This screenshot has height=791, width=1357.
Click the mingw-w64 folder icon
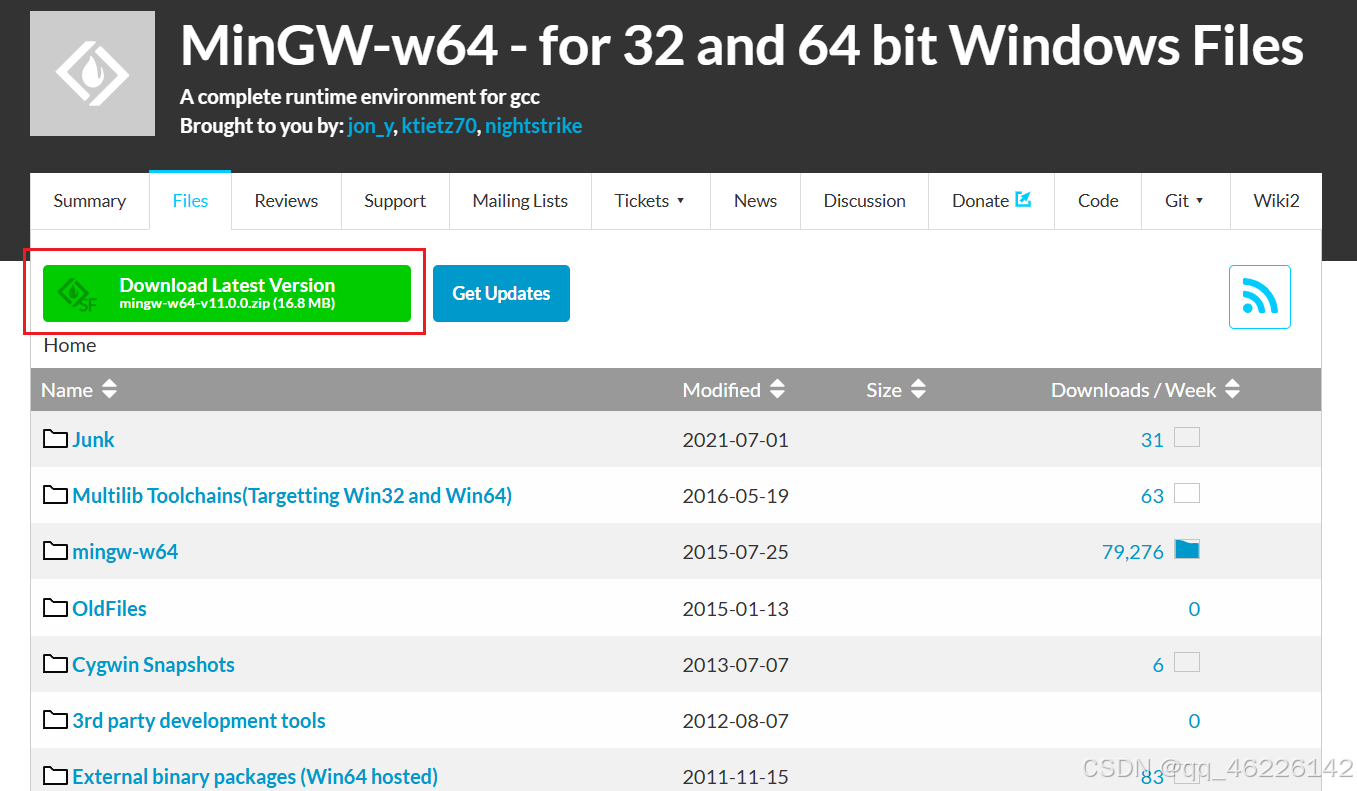click(55, 551)
